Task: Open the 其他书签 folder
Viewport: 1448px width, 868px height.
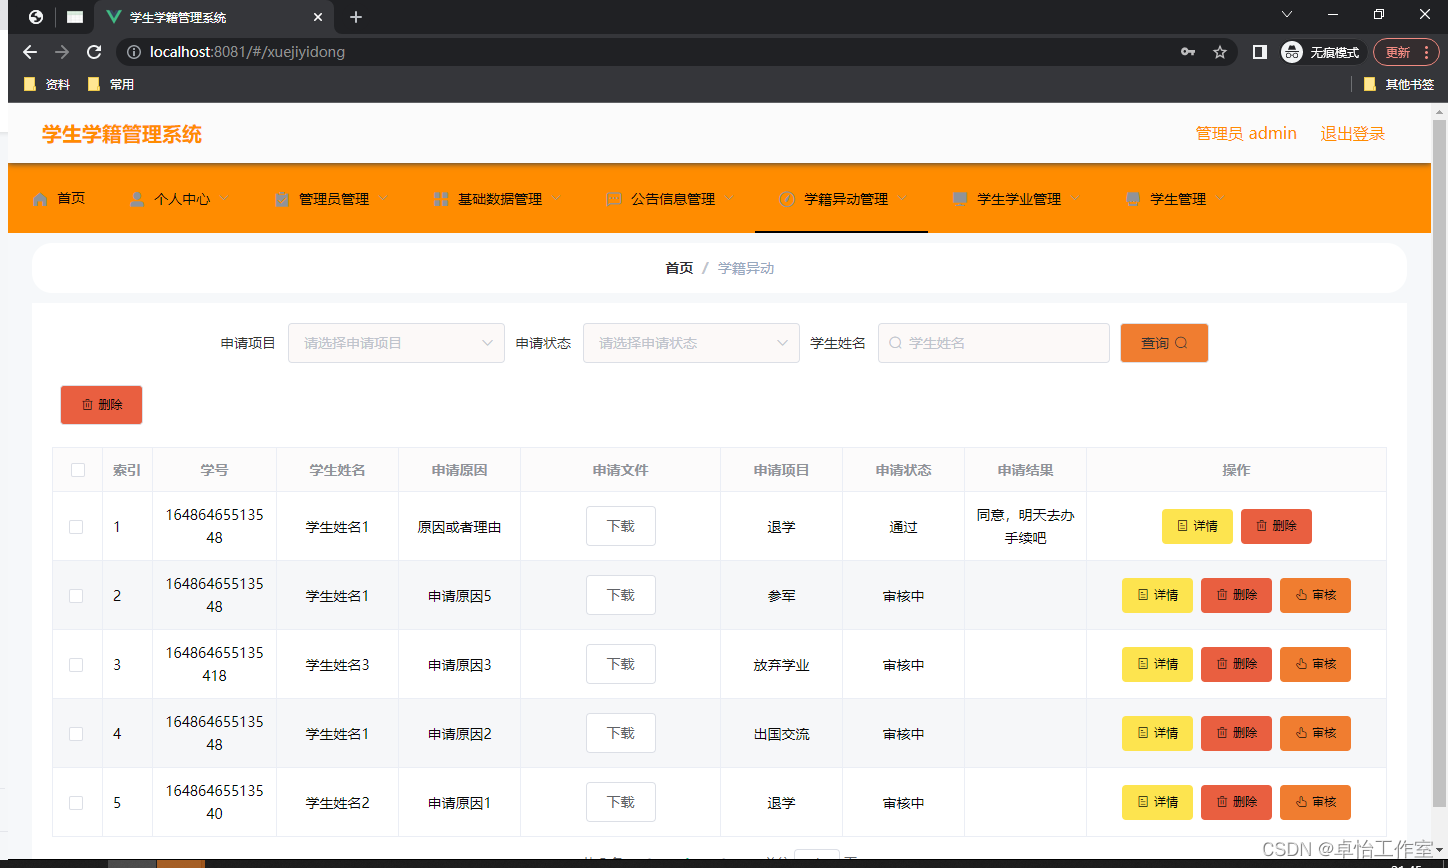Action: coord(1399,85)
